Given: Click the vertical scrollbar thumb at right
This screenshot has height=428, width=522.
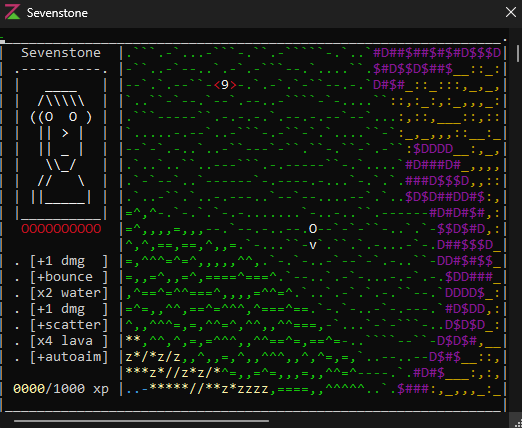Looking at the screenshot, I should pyautogui.click(x=518, y=53).
